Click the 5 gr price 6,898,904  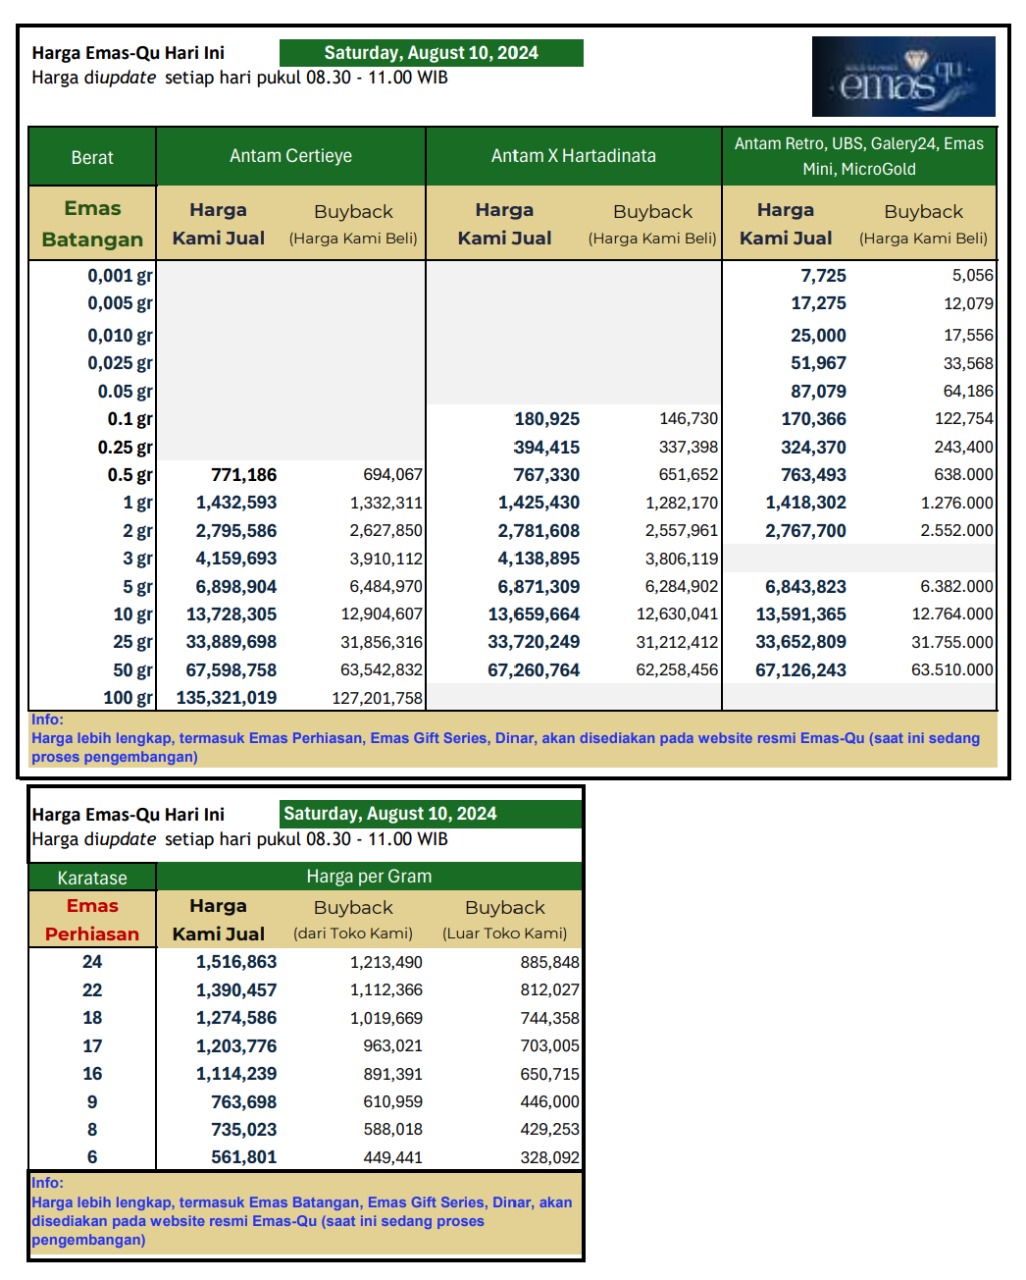click(x=236, y=587)
